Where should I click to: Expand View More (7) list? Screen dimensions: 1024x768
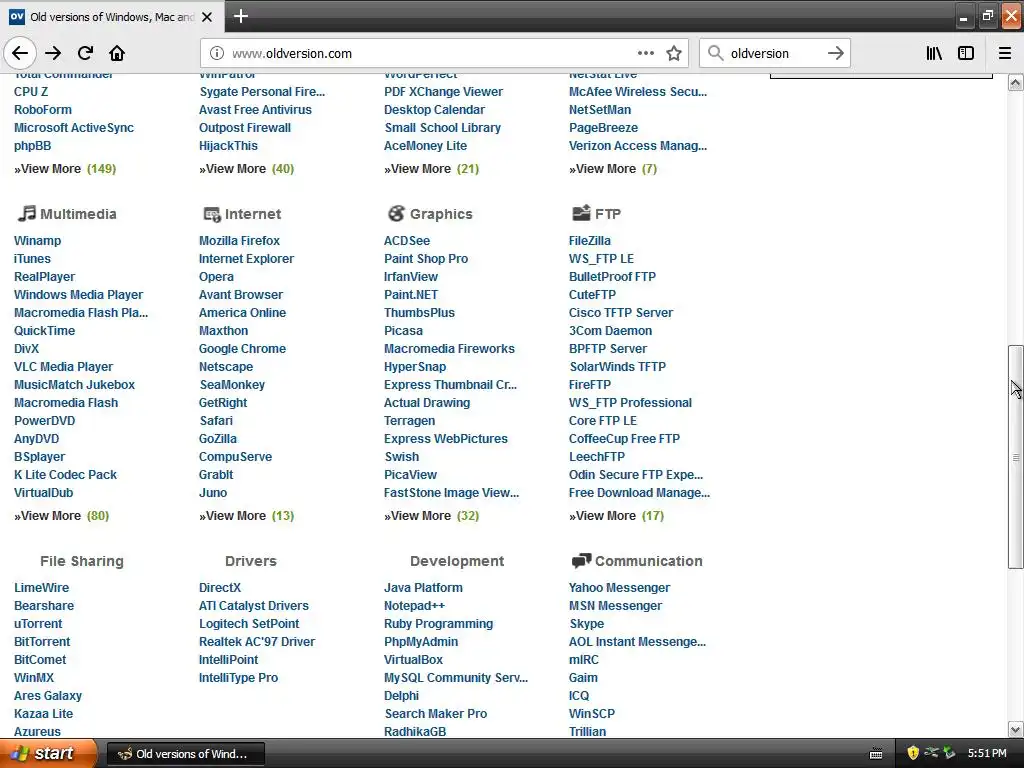(x=613, y=169)
